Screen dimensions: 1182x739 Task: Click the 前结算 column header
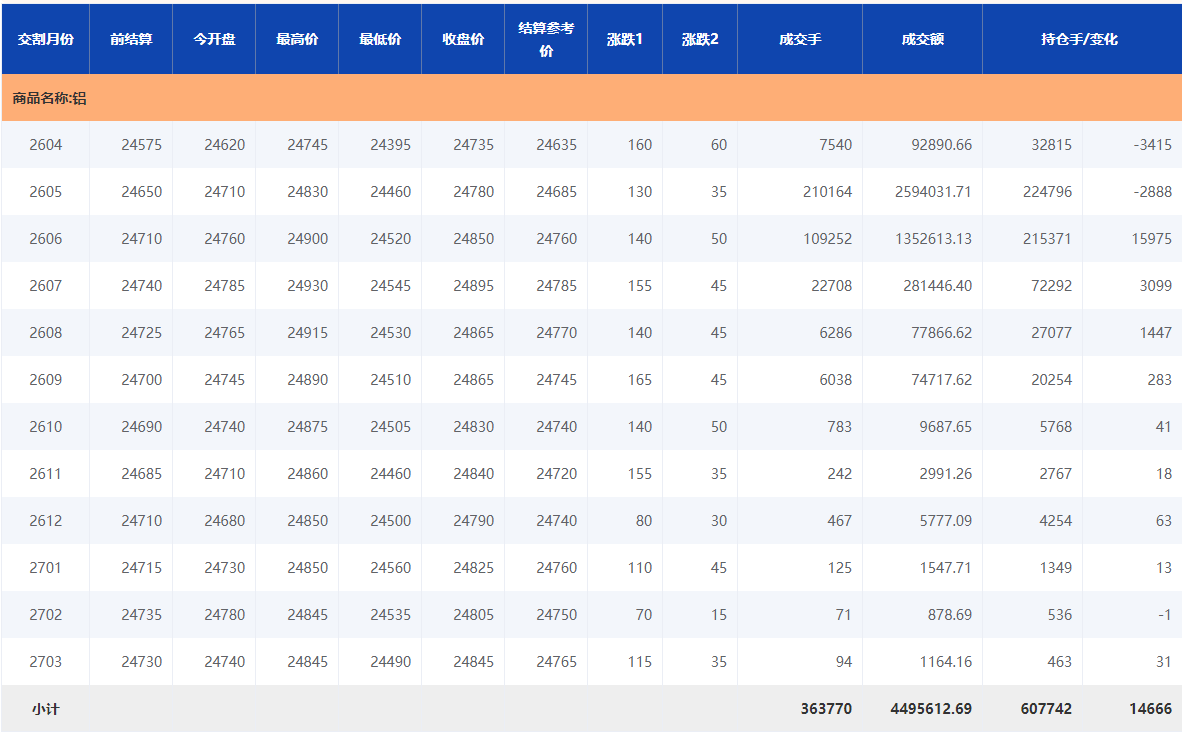coord(131,39)
